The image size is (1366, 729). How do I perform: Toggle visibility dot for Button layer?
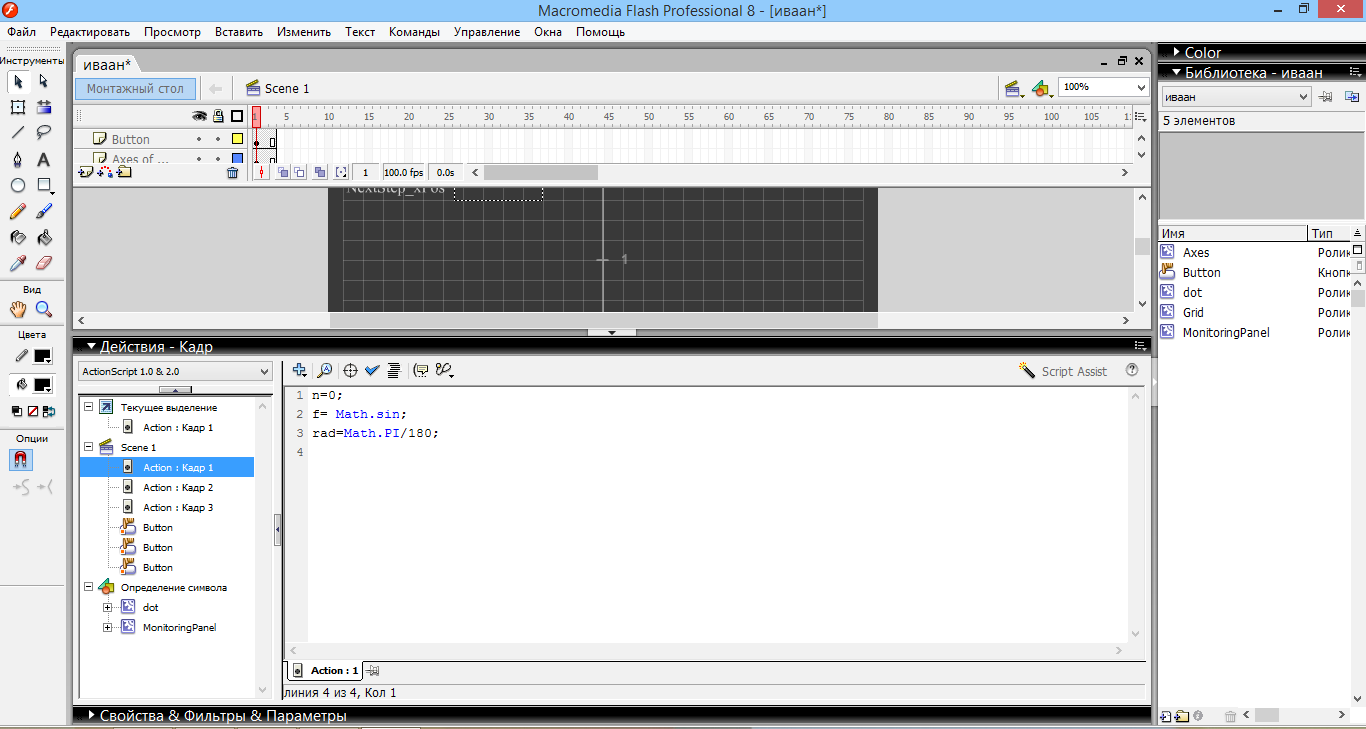(199, 139)
